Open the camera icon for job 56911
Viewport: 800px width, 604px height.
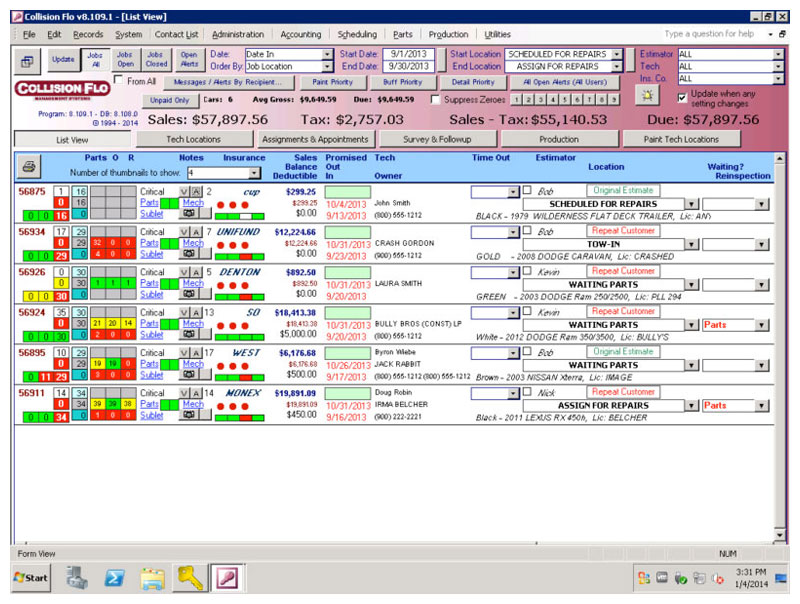click(189, 415)
